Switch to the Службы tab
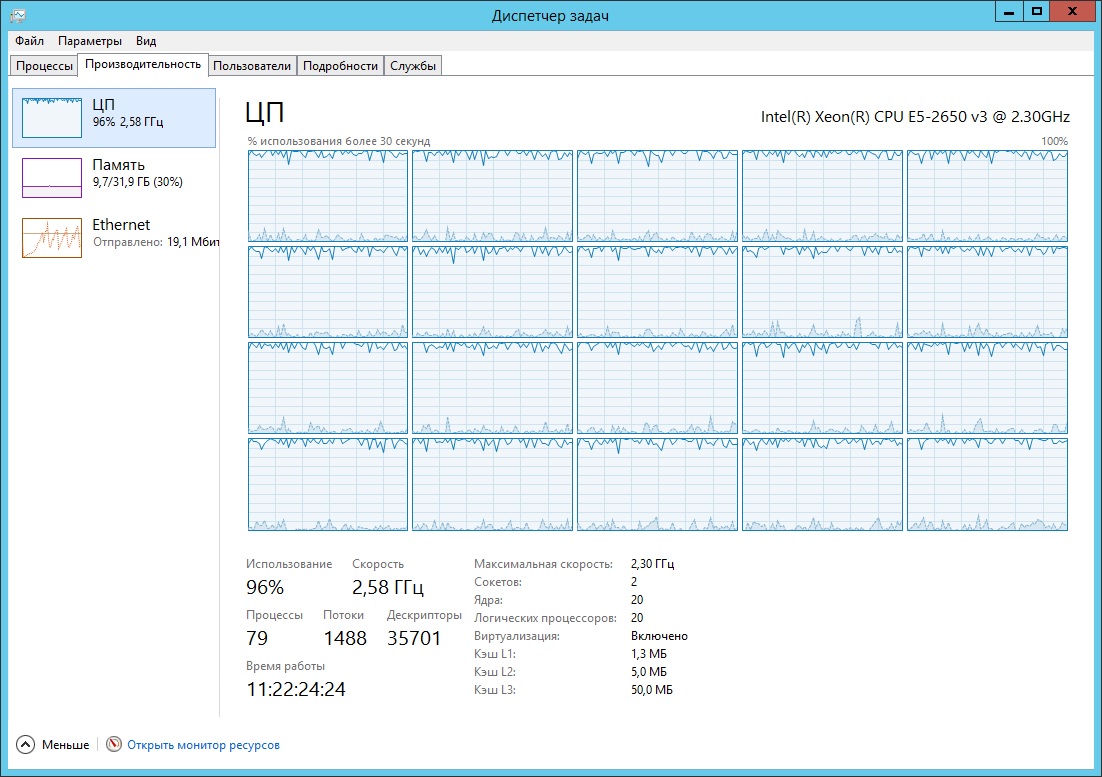 (413, 66)
